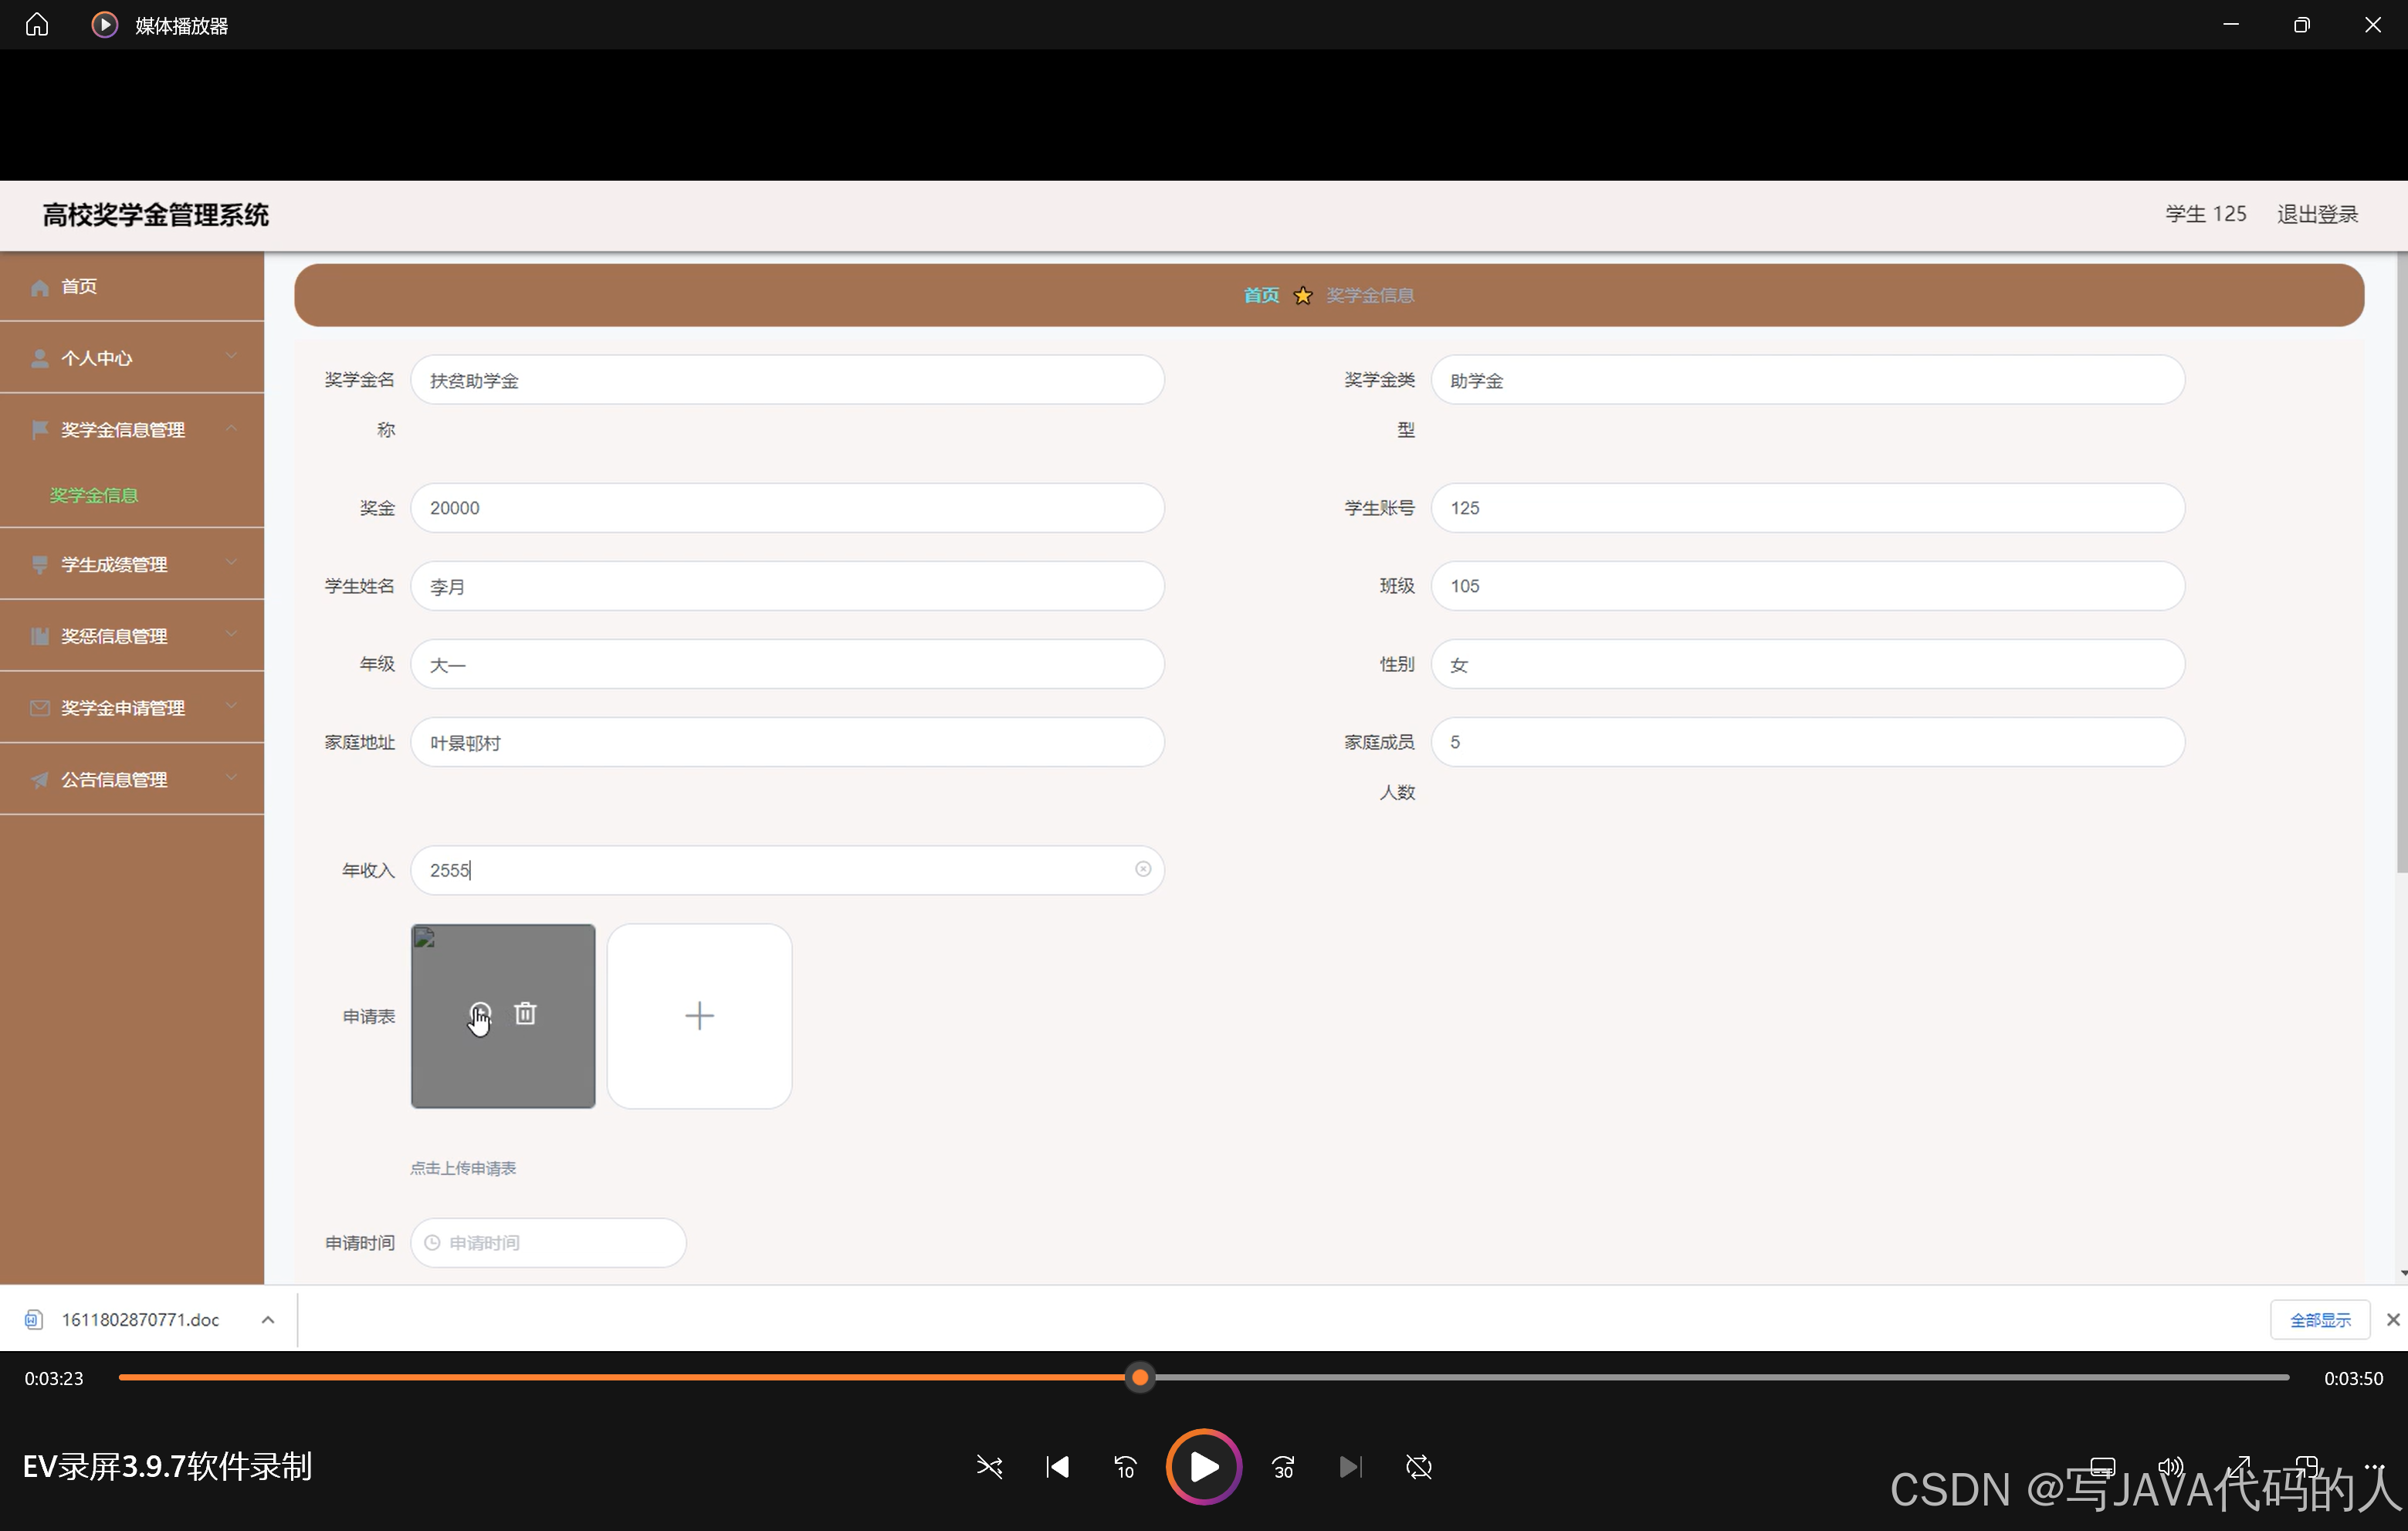Open the downloaded 1611802870771.doc file
The height and width of the screenshot is (1531, 2408).
(140, 1320)
